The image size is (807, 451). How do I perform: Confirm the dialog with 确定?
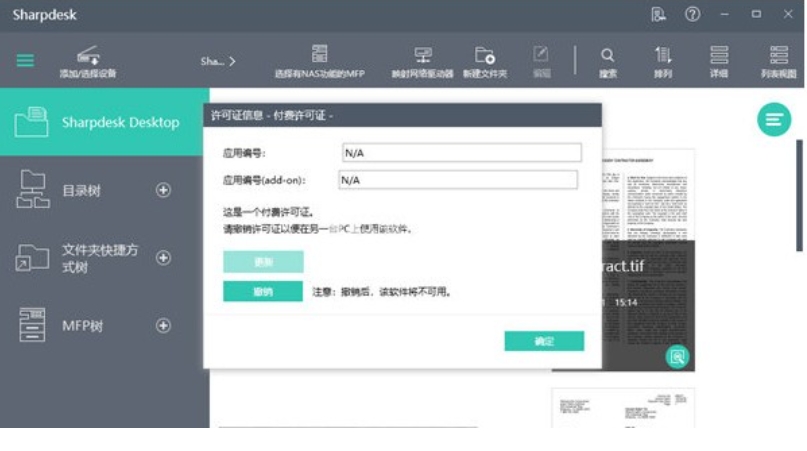point(544,341)
